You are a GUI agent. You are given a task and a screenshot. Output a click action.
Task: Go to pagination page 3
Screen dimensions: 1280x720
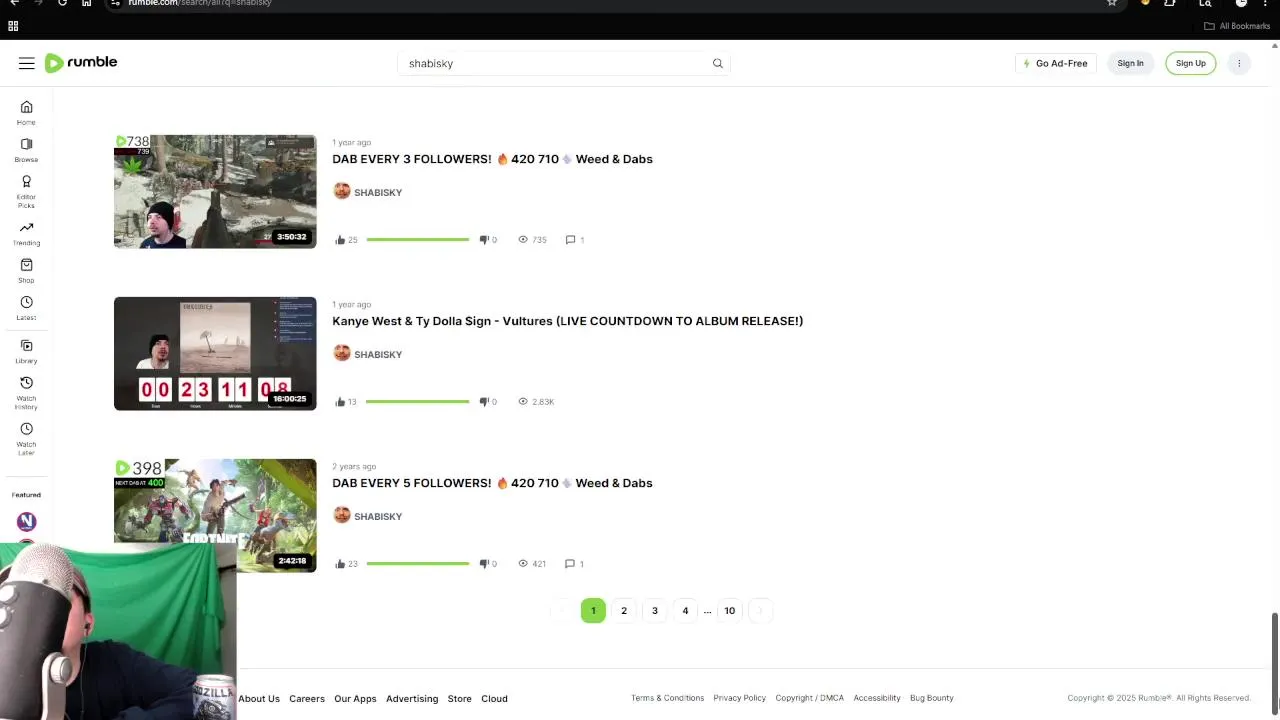[655, 611]
